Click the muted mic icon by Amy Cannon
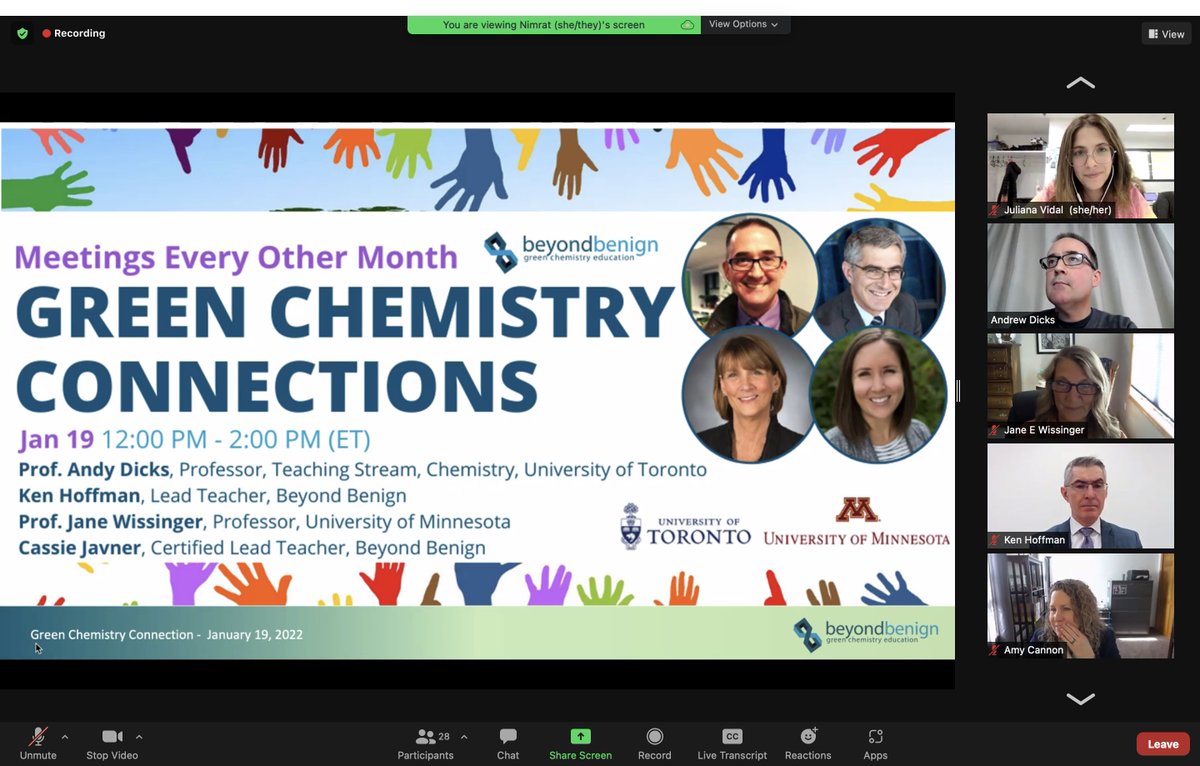This screenshot has width=1200, height=766. tap(995, 650)
